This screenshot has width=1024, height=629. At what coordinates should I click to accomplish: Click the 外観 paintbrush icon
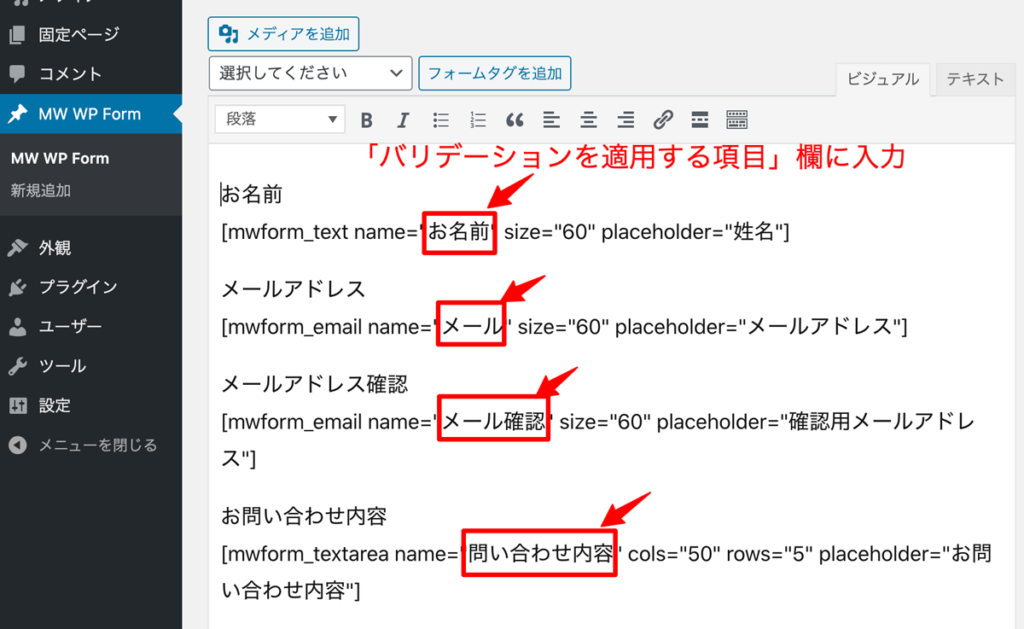pyautogui.click(x=18, y=248)
